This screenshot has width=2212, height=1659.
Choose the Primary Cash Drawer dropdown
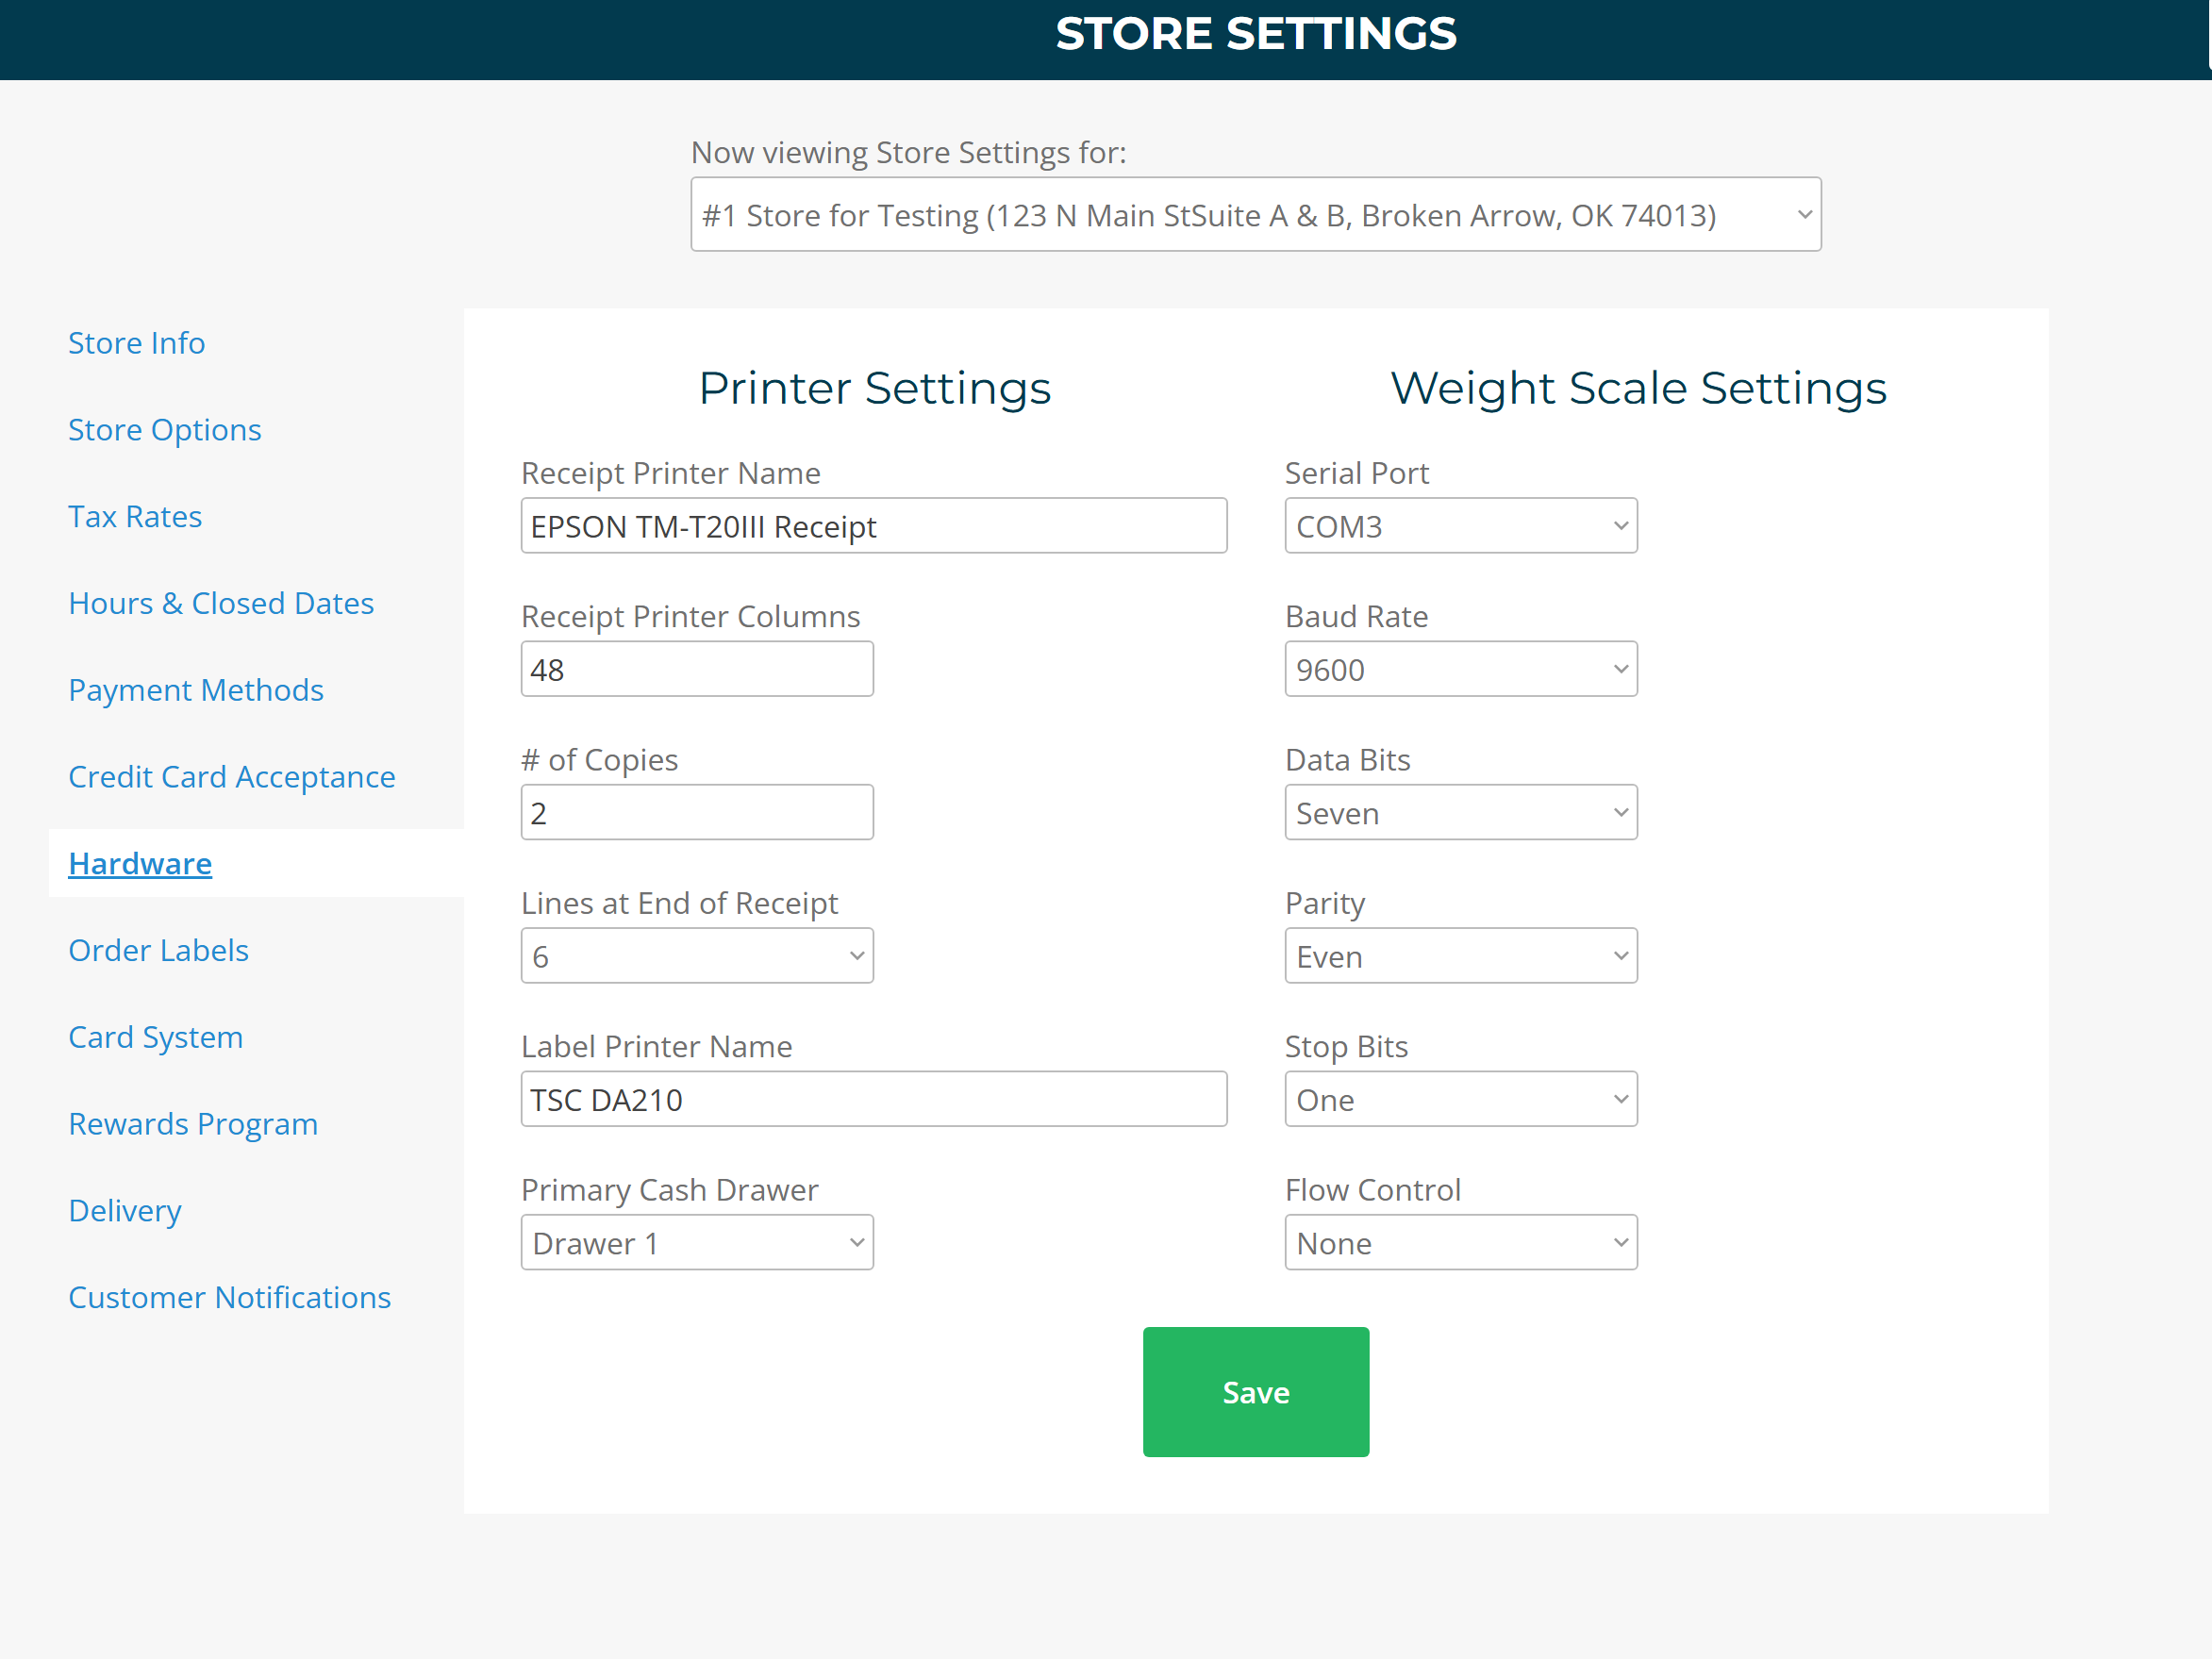(697, 1243)
